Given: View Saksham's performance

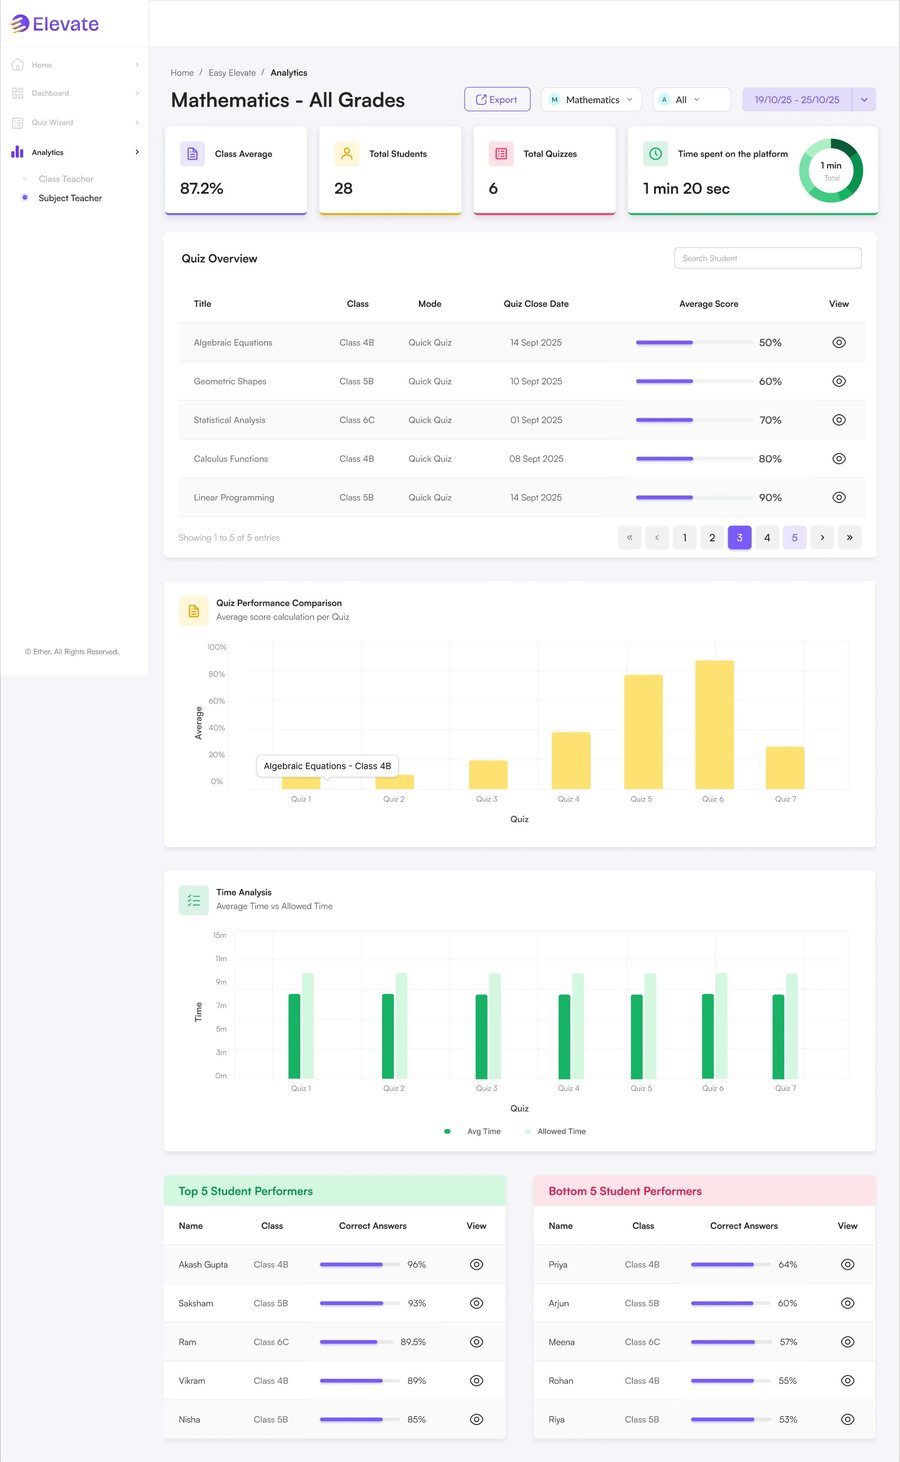Looking at the screenshot, I should 477,1303.
